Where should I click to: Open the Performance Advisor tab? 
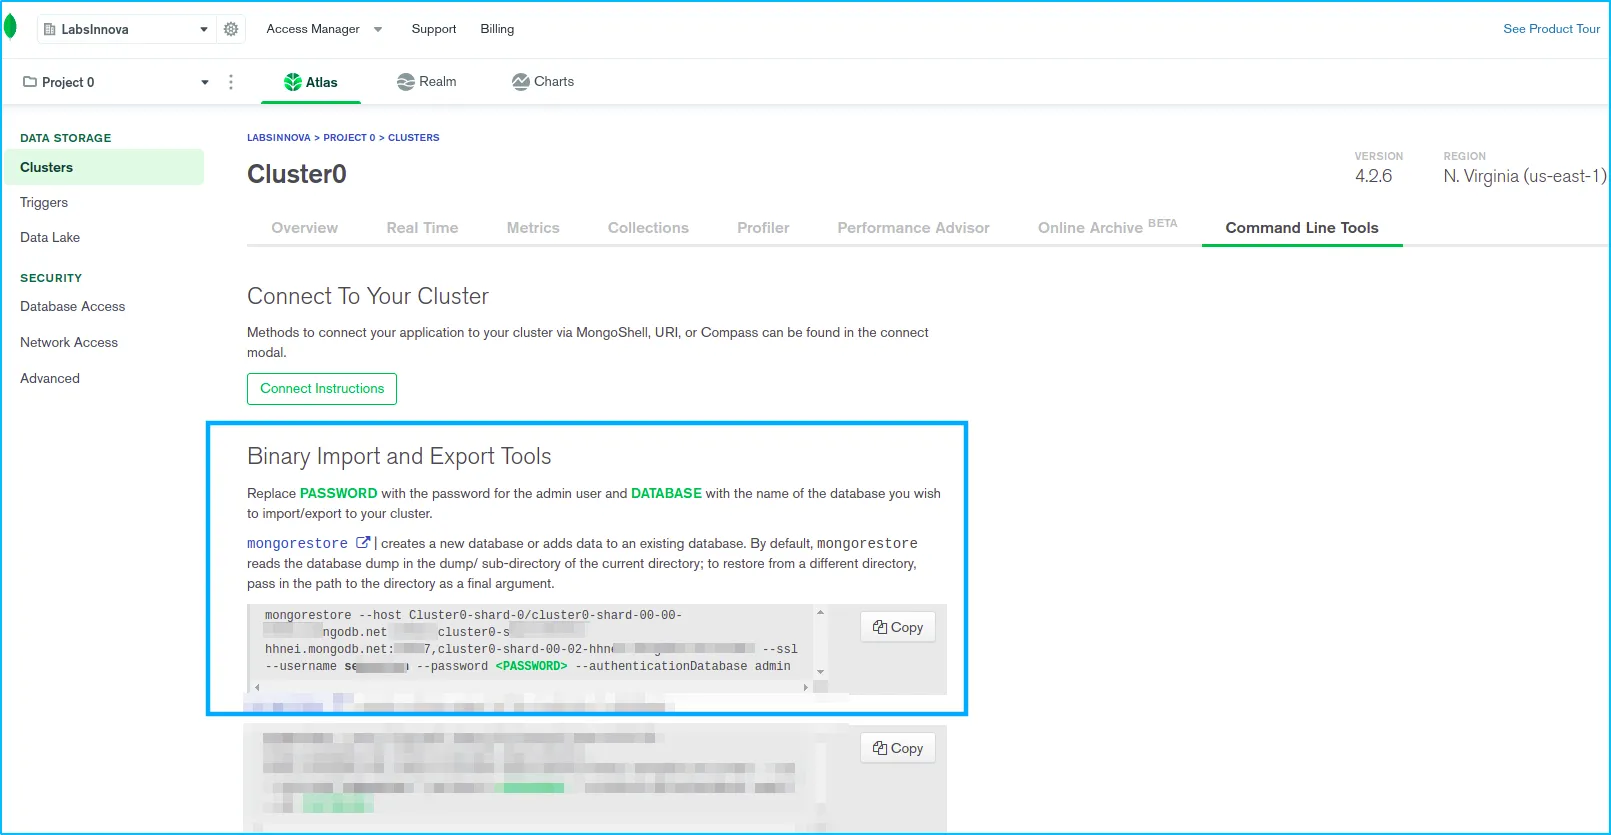click(913, 228)
